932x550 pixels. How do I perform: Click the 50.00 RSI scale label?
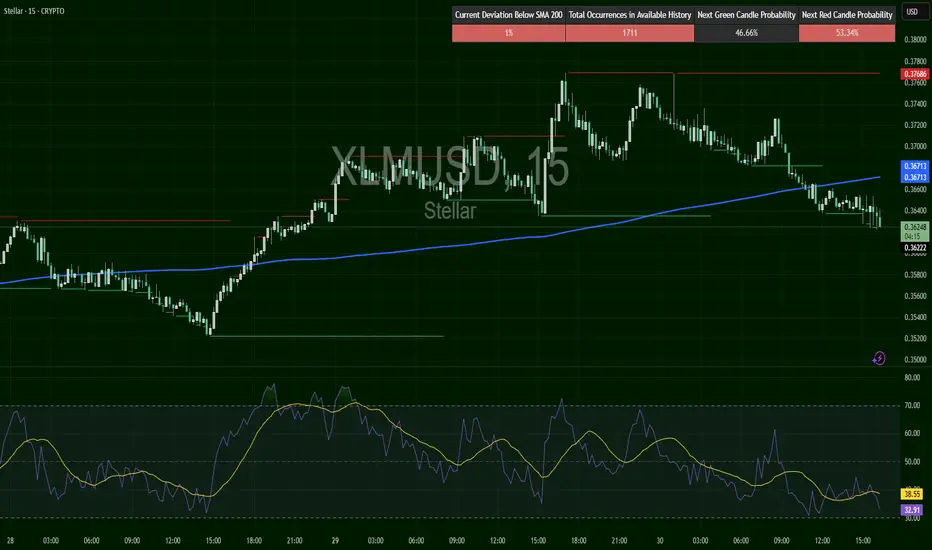coord(912,461)
